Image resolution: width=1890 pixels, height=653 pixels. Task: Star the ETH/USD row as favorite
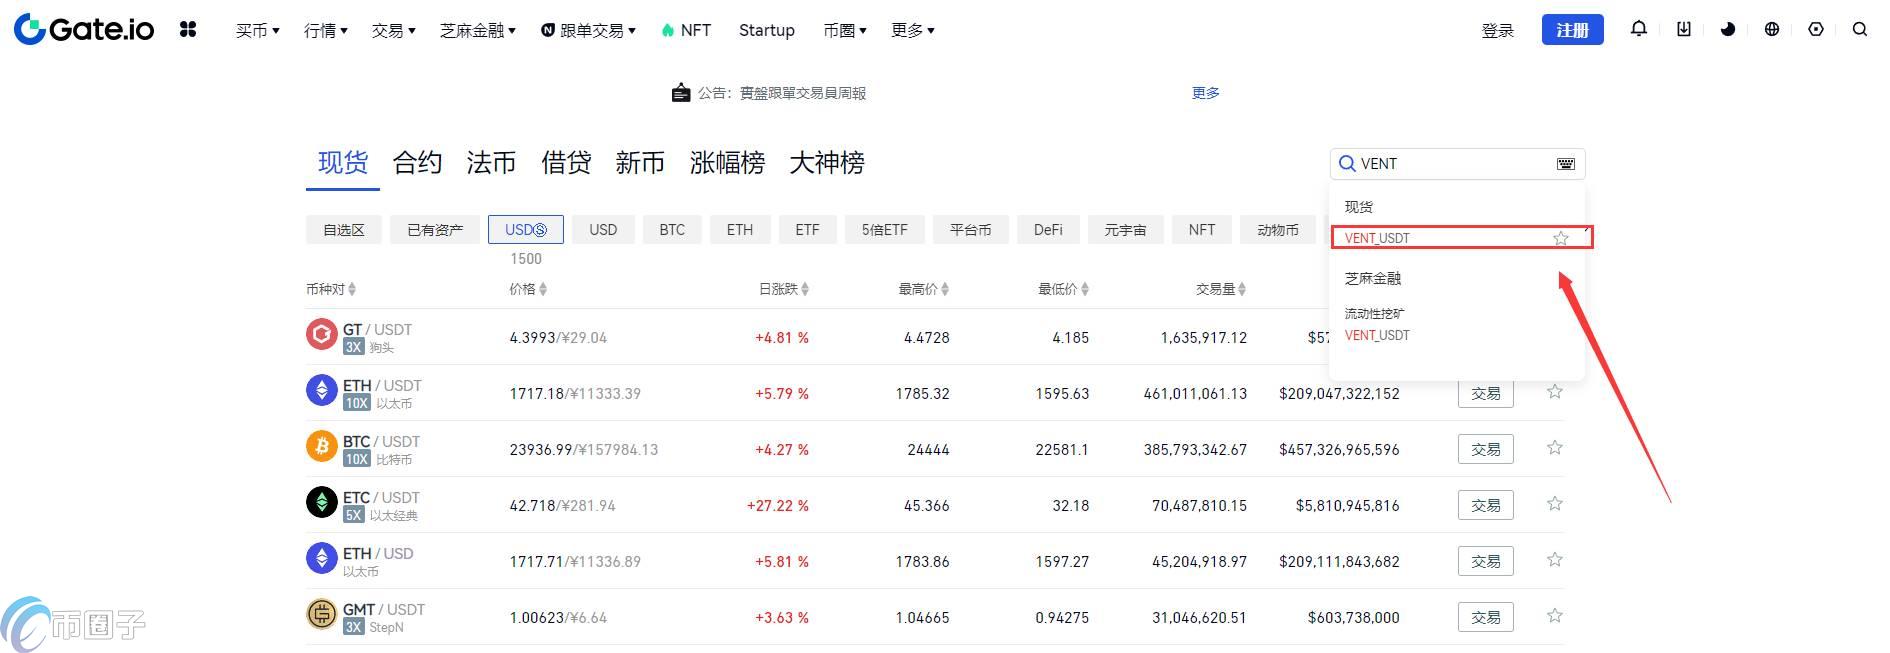[x=1555, y=560]
